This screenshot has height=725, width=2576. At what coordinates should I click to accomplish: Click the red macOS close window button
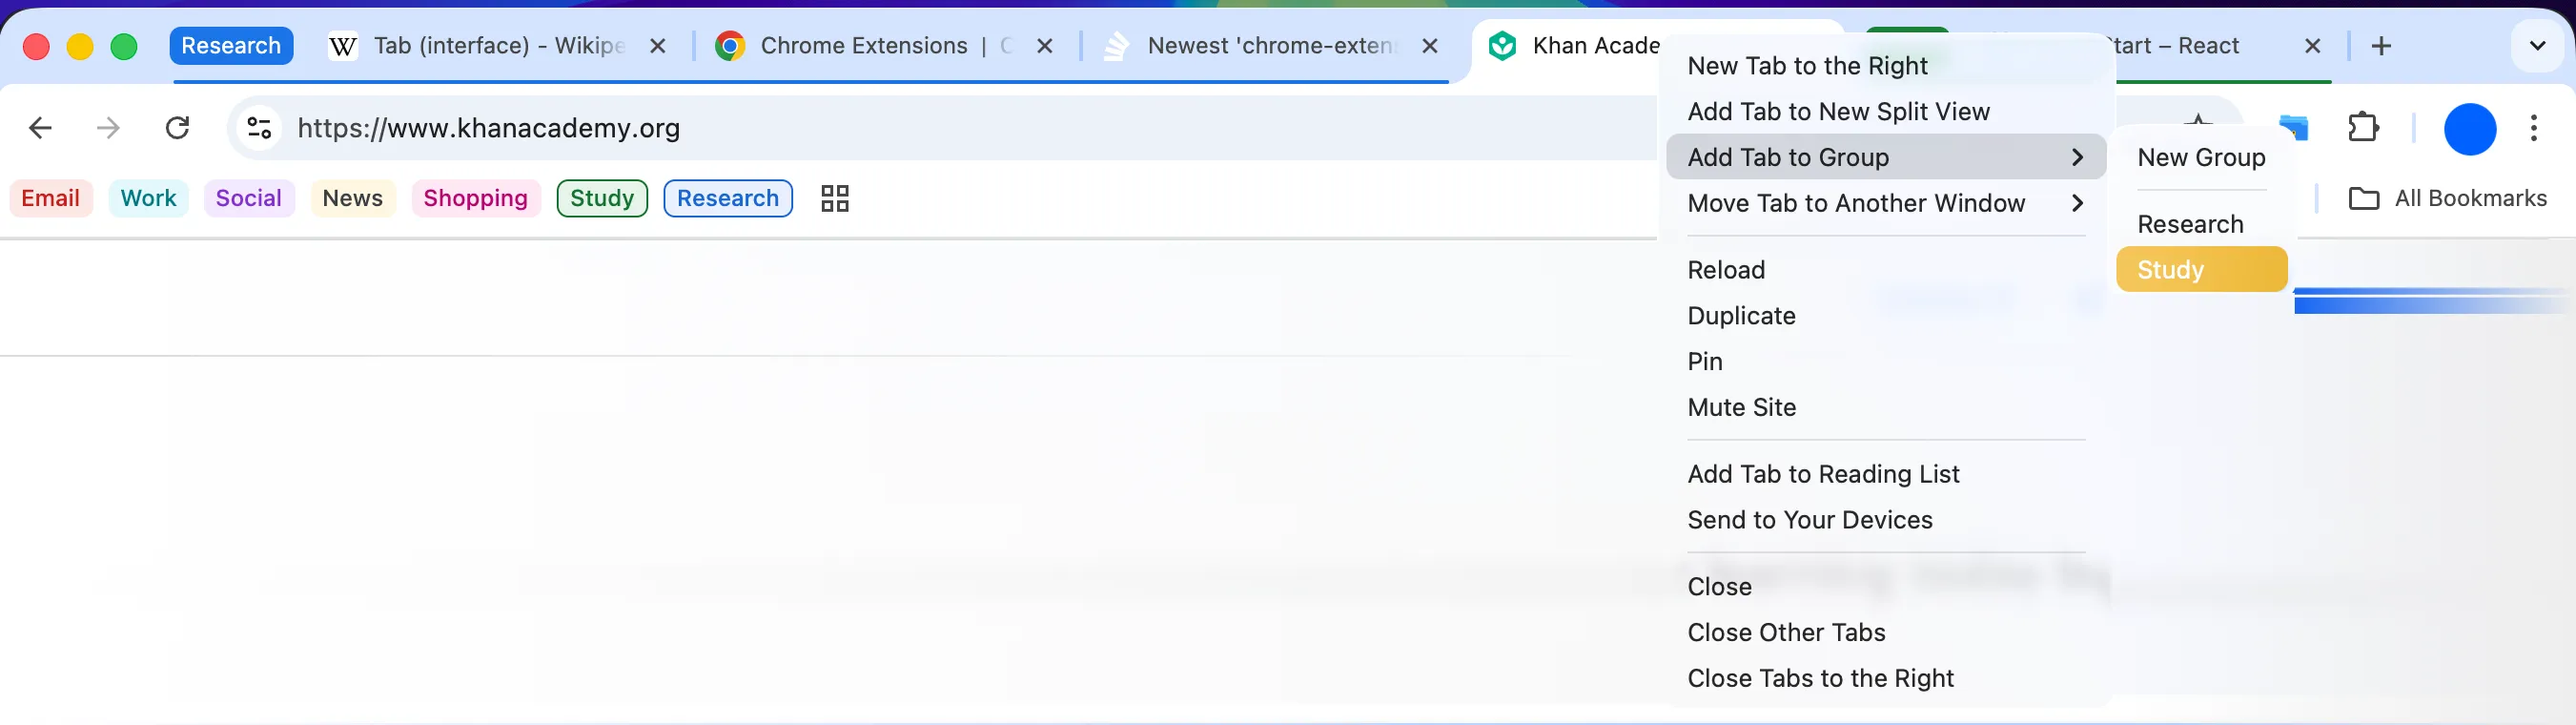coord(36,46)
